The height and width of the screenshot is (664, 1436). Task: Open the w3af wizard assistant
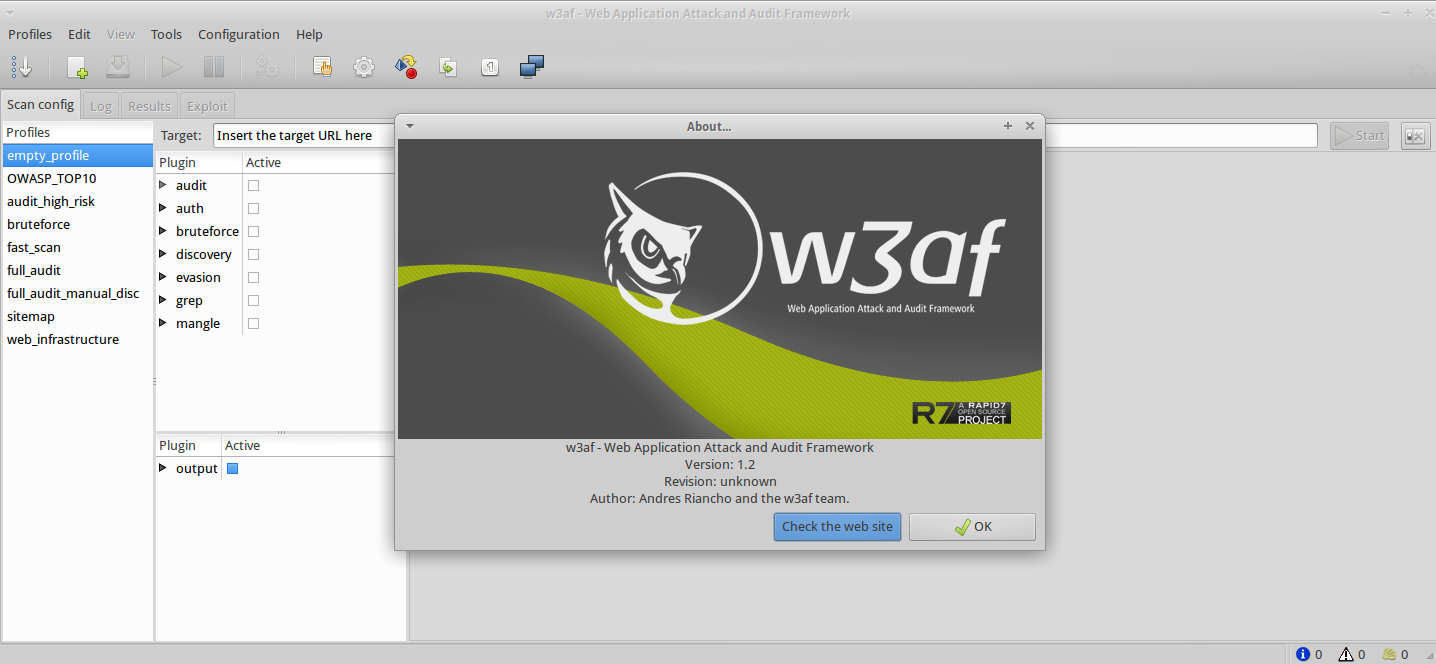pos(22,67)
